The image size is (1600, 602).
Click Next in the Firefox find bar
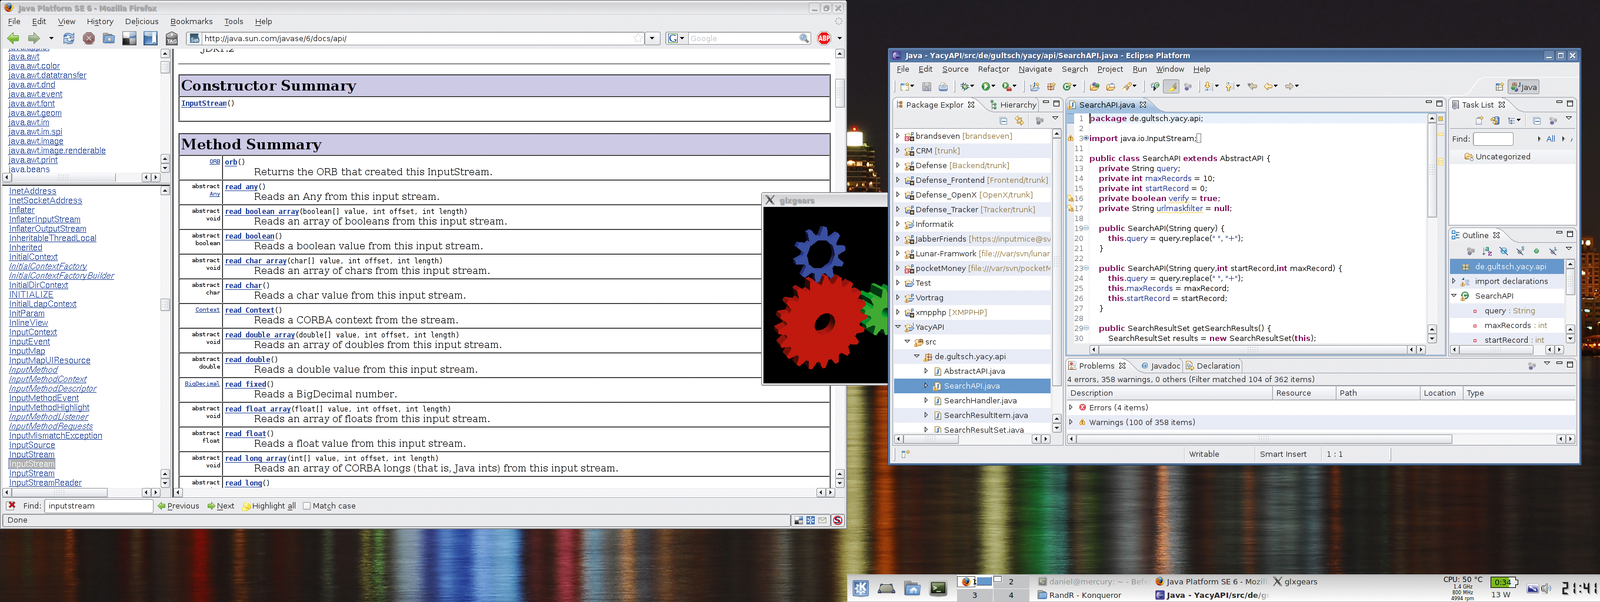(220, 506)
